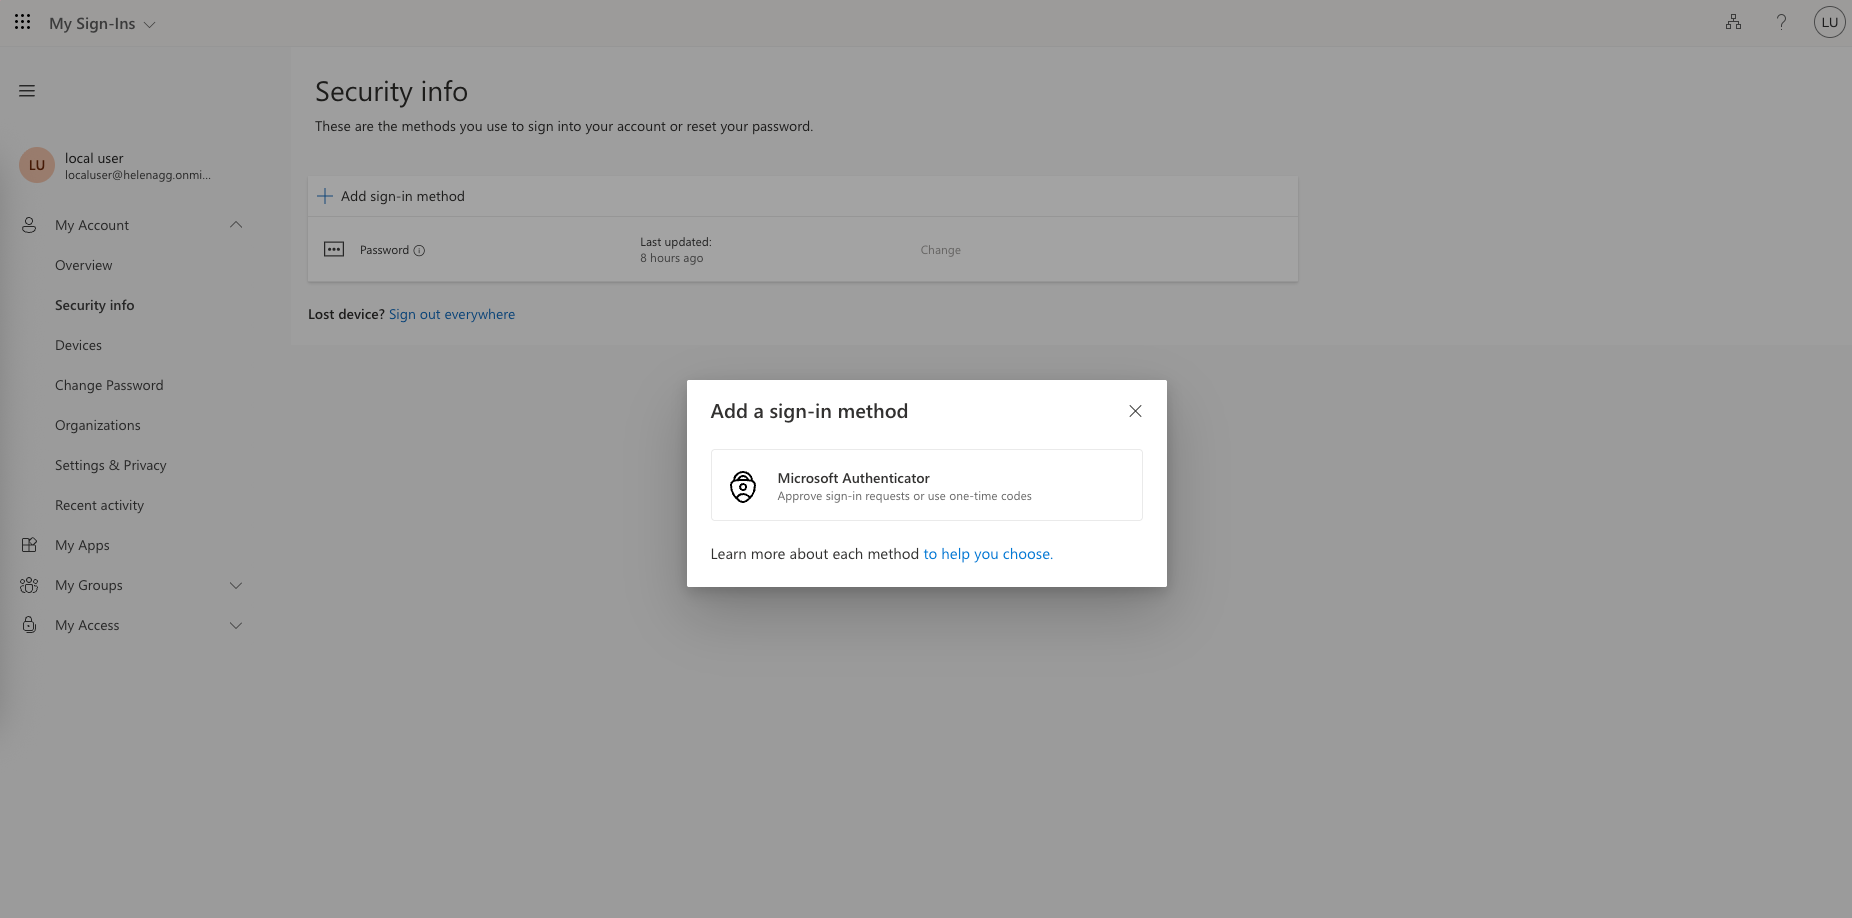Collapse the My Account section chevron
The image size is (1852, 918).
[236, 225]
